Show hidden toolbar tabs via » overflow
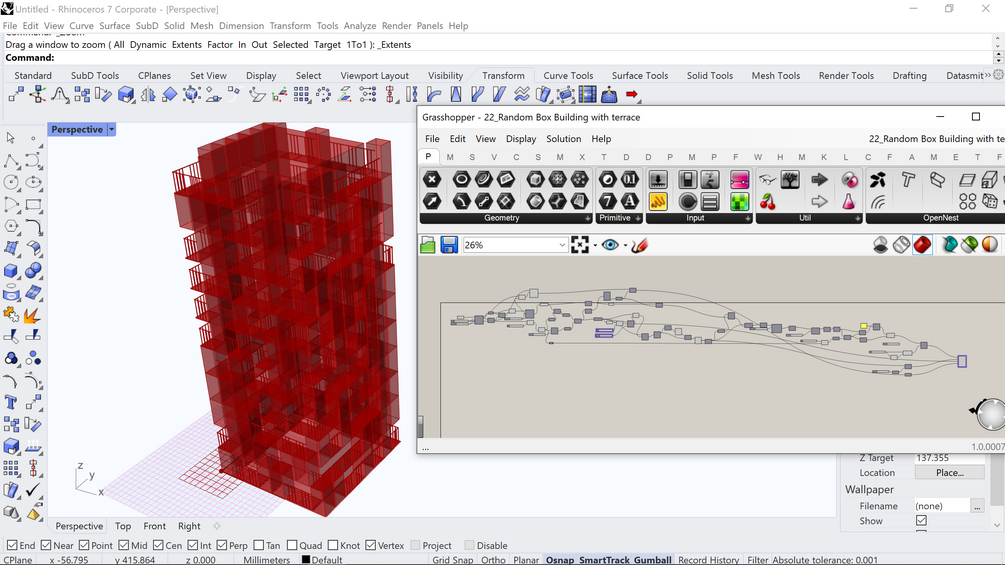Viewport: 1005px width, 565px height. [988, 75]
